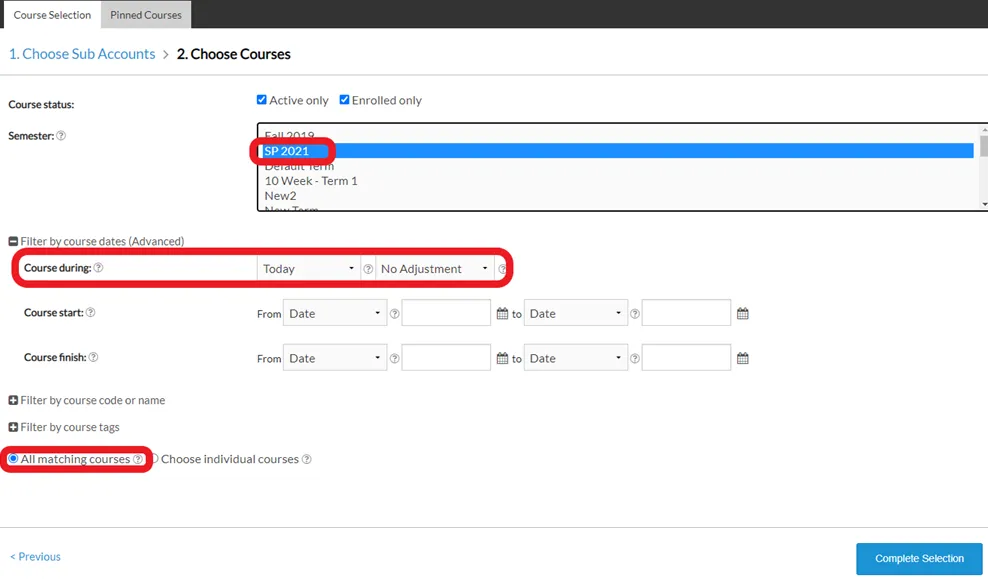The width and height of the screenshot is (988, 579).
Task: Open calendar picker for Course finish From date
Action: [502, 358]
